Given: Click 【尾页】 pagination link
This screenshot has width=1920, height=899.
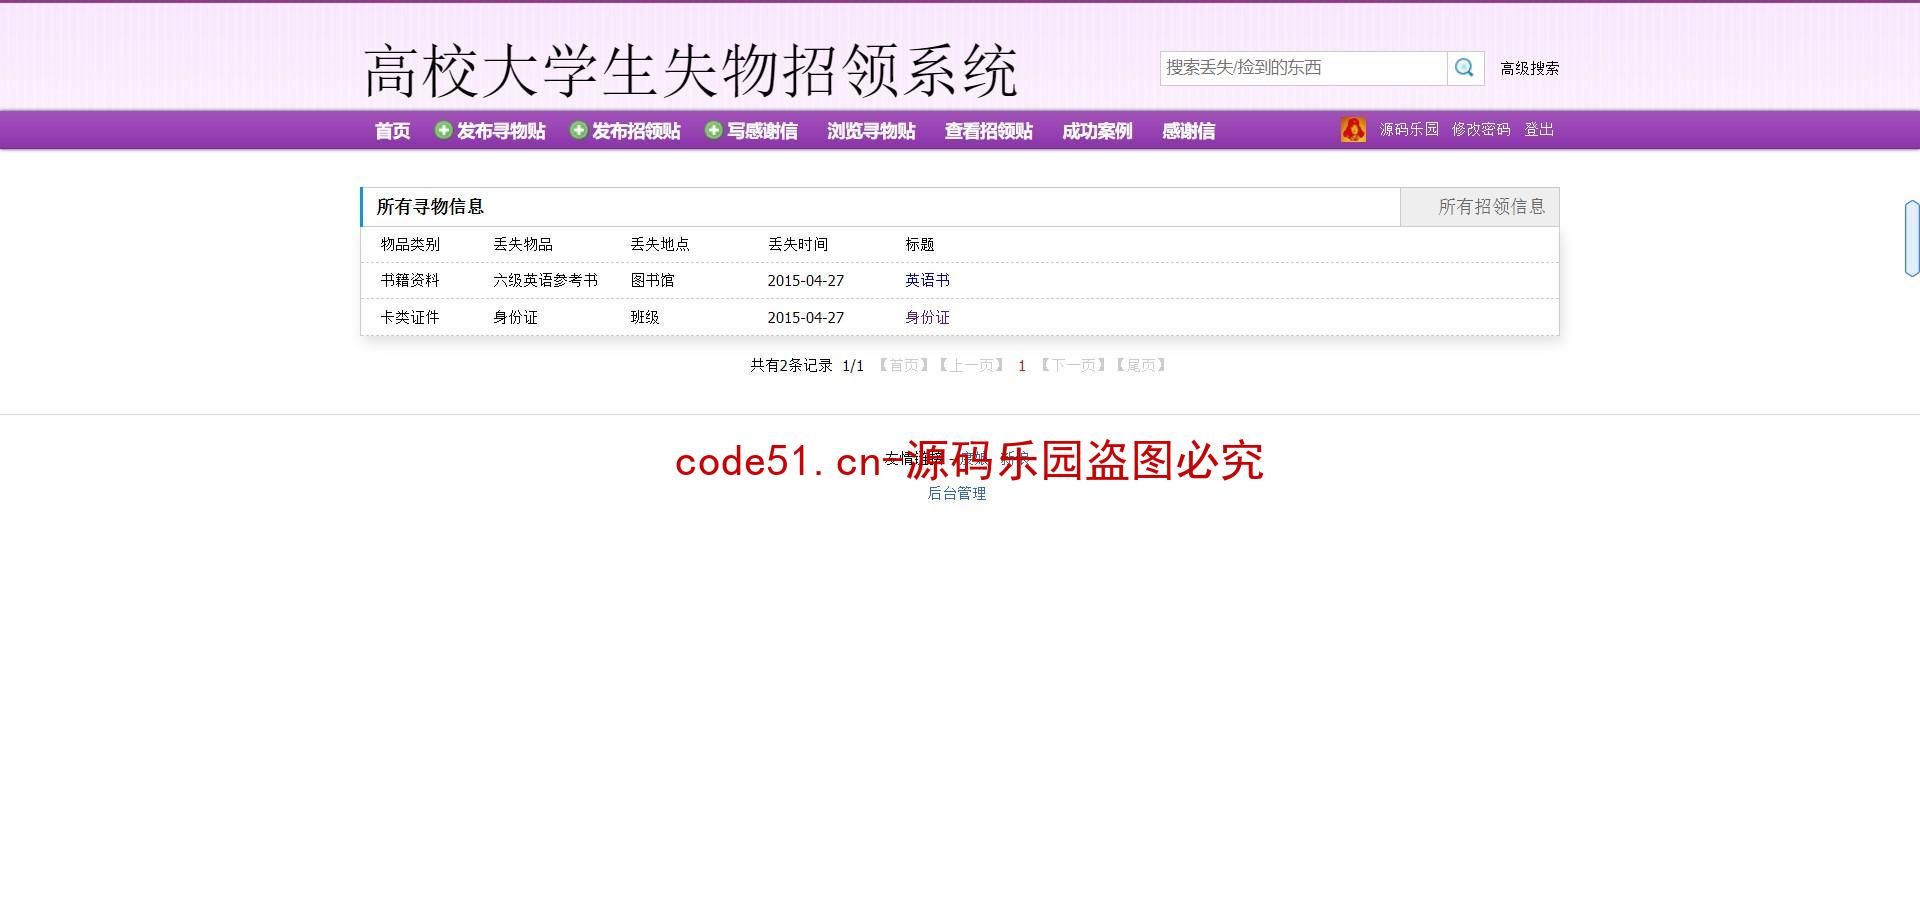Looking at the screenshot, I should [1141, 366].
